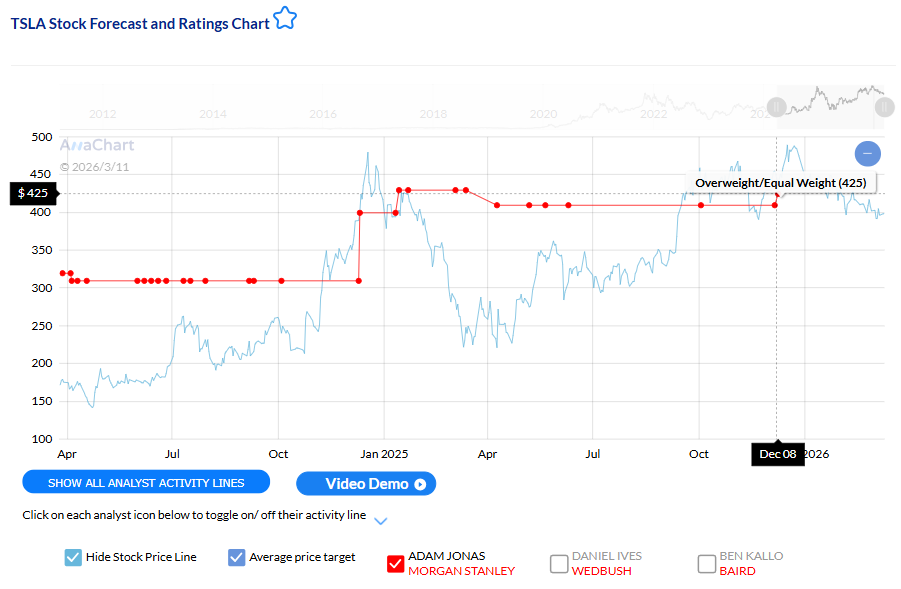Click the Dec 08 date marker label
The width and height of the screenshot is (901, 589).
point(777,454)
